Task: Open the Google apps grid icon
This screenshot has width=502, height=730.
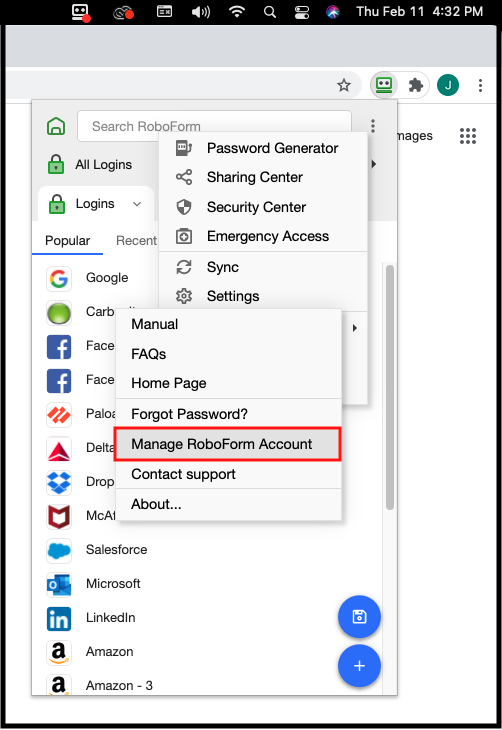Action: pos(468,136)
